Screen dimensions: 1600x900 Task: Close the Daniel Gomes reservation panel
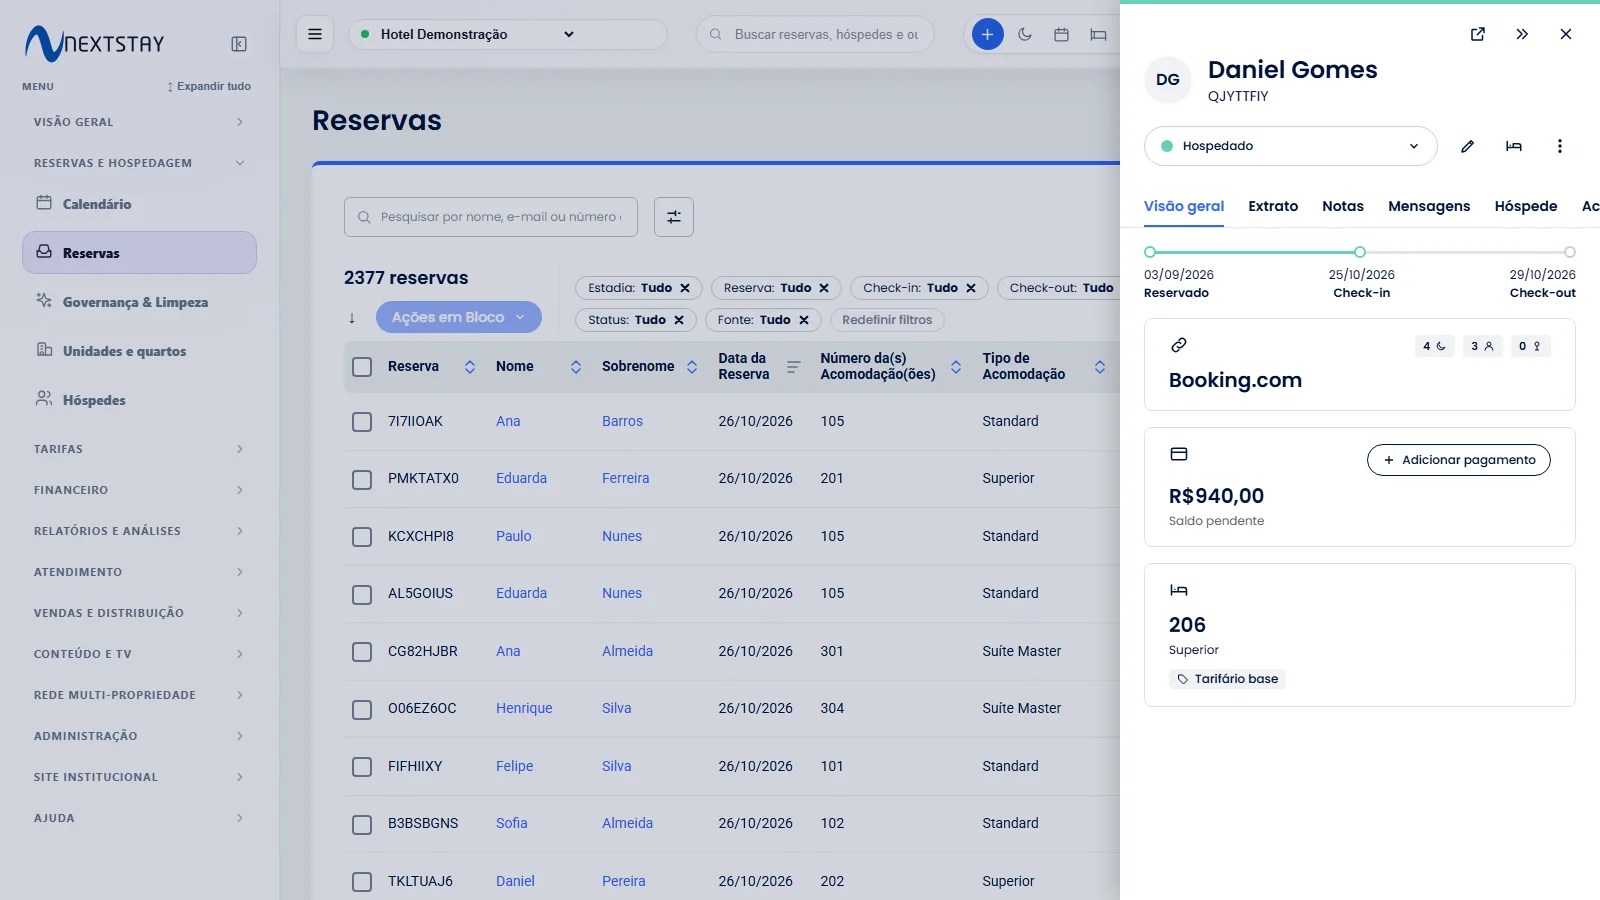(1566, 34)
